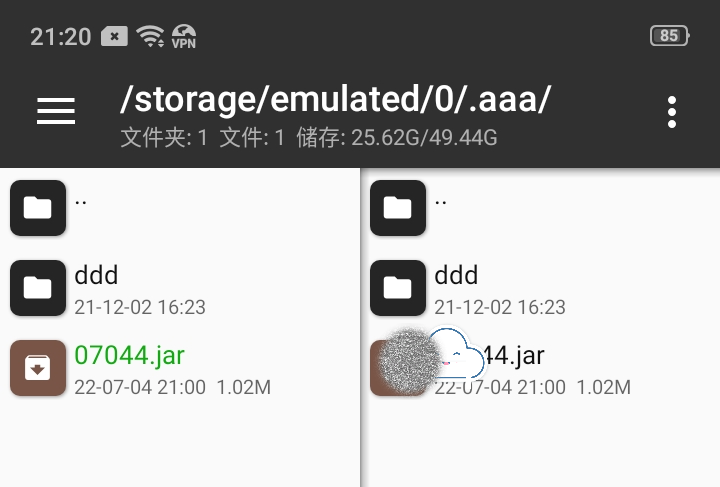Screen dimensions: 720x487
Task: Go up via '..' entry in left pane
Action: tap(80, 202)
